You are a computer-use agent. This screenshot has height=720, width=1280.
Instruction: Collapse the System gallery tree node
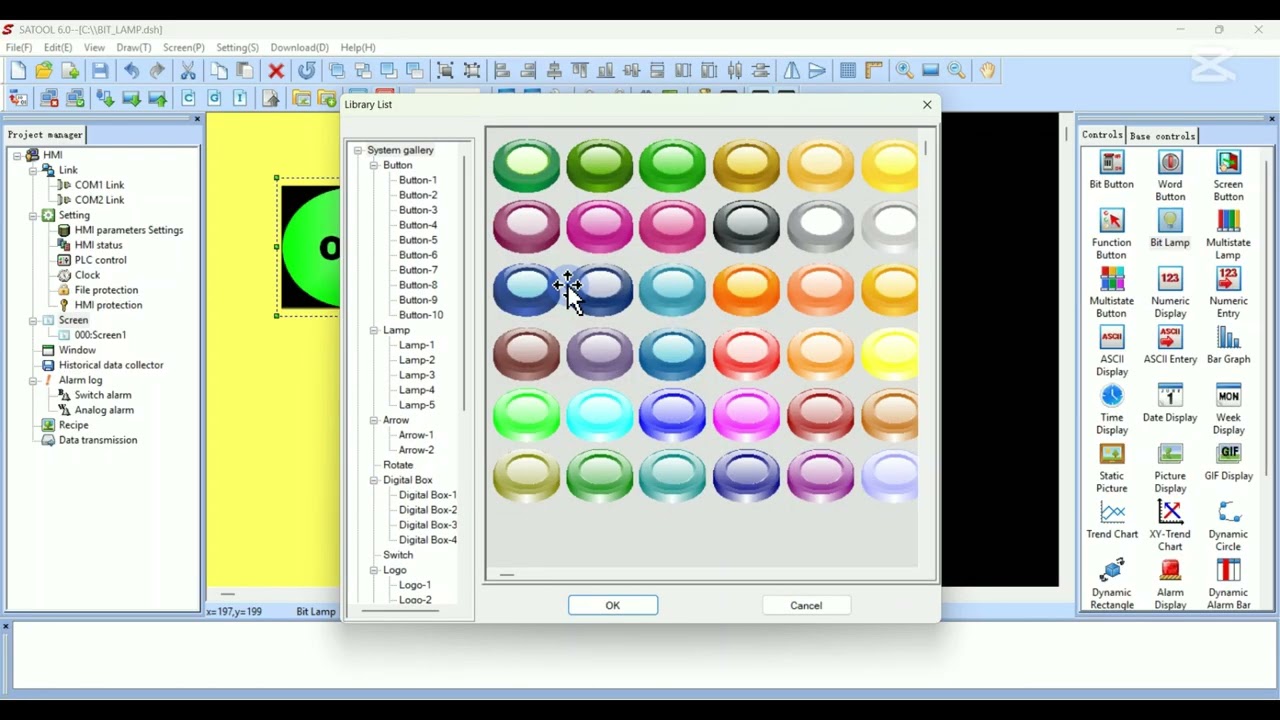[x=358, y=150]
